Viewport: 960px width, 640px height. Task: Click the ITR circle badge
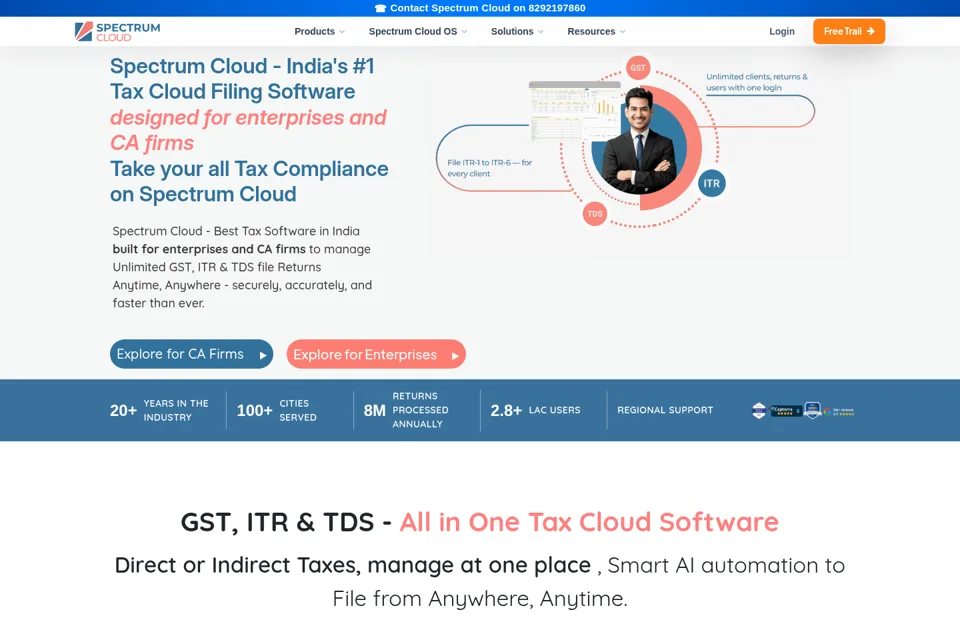click(711, 183)
